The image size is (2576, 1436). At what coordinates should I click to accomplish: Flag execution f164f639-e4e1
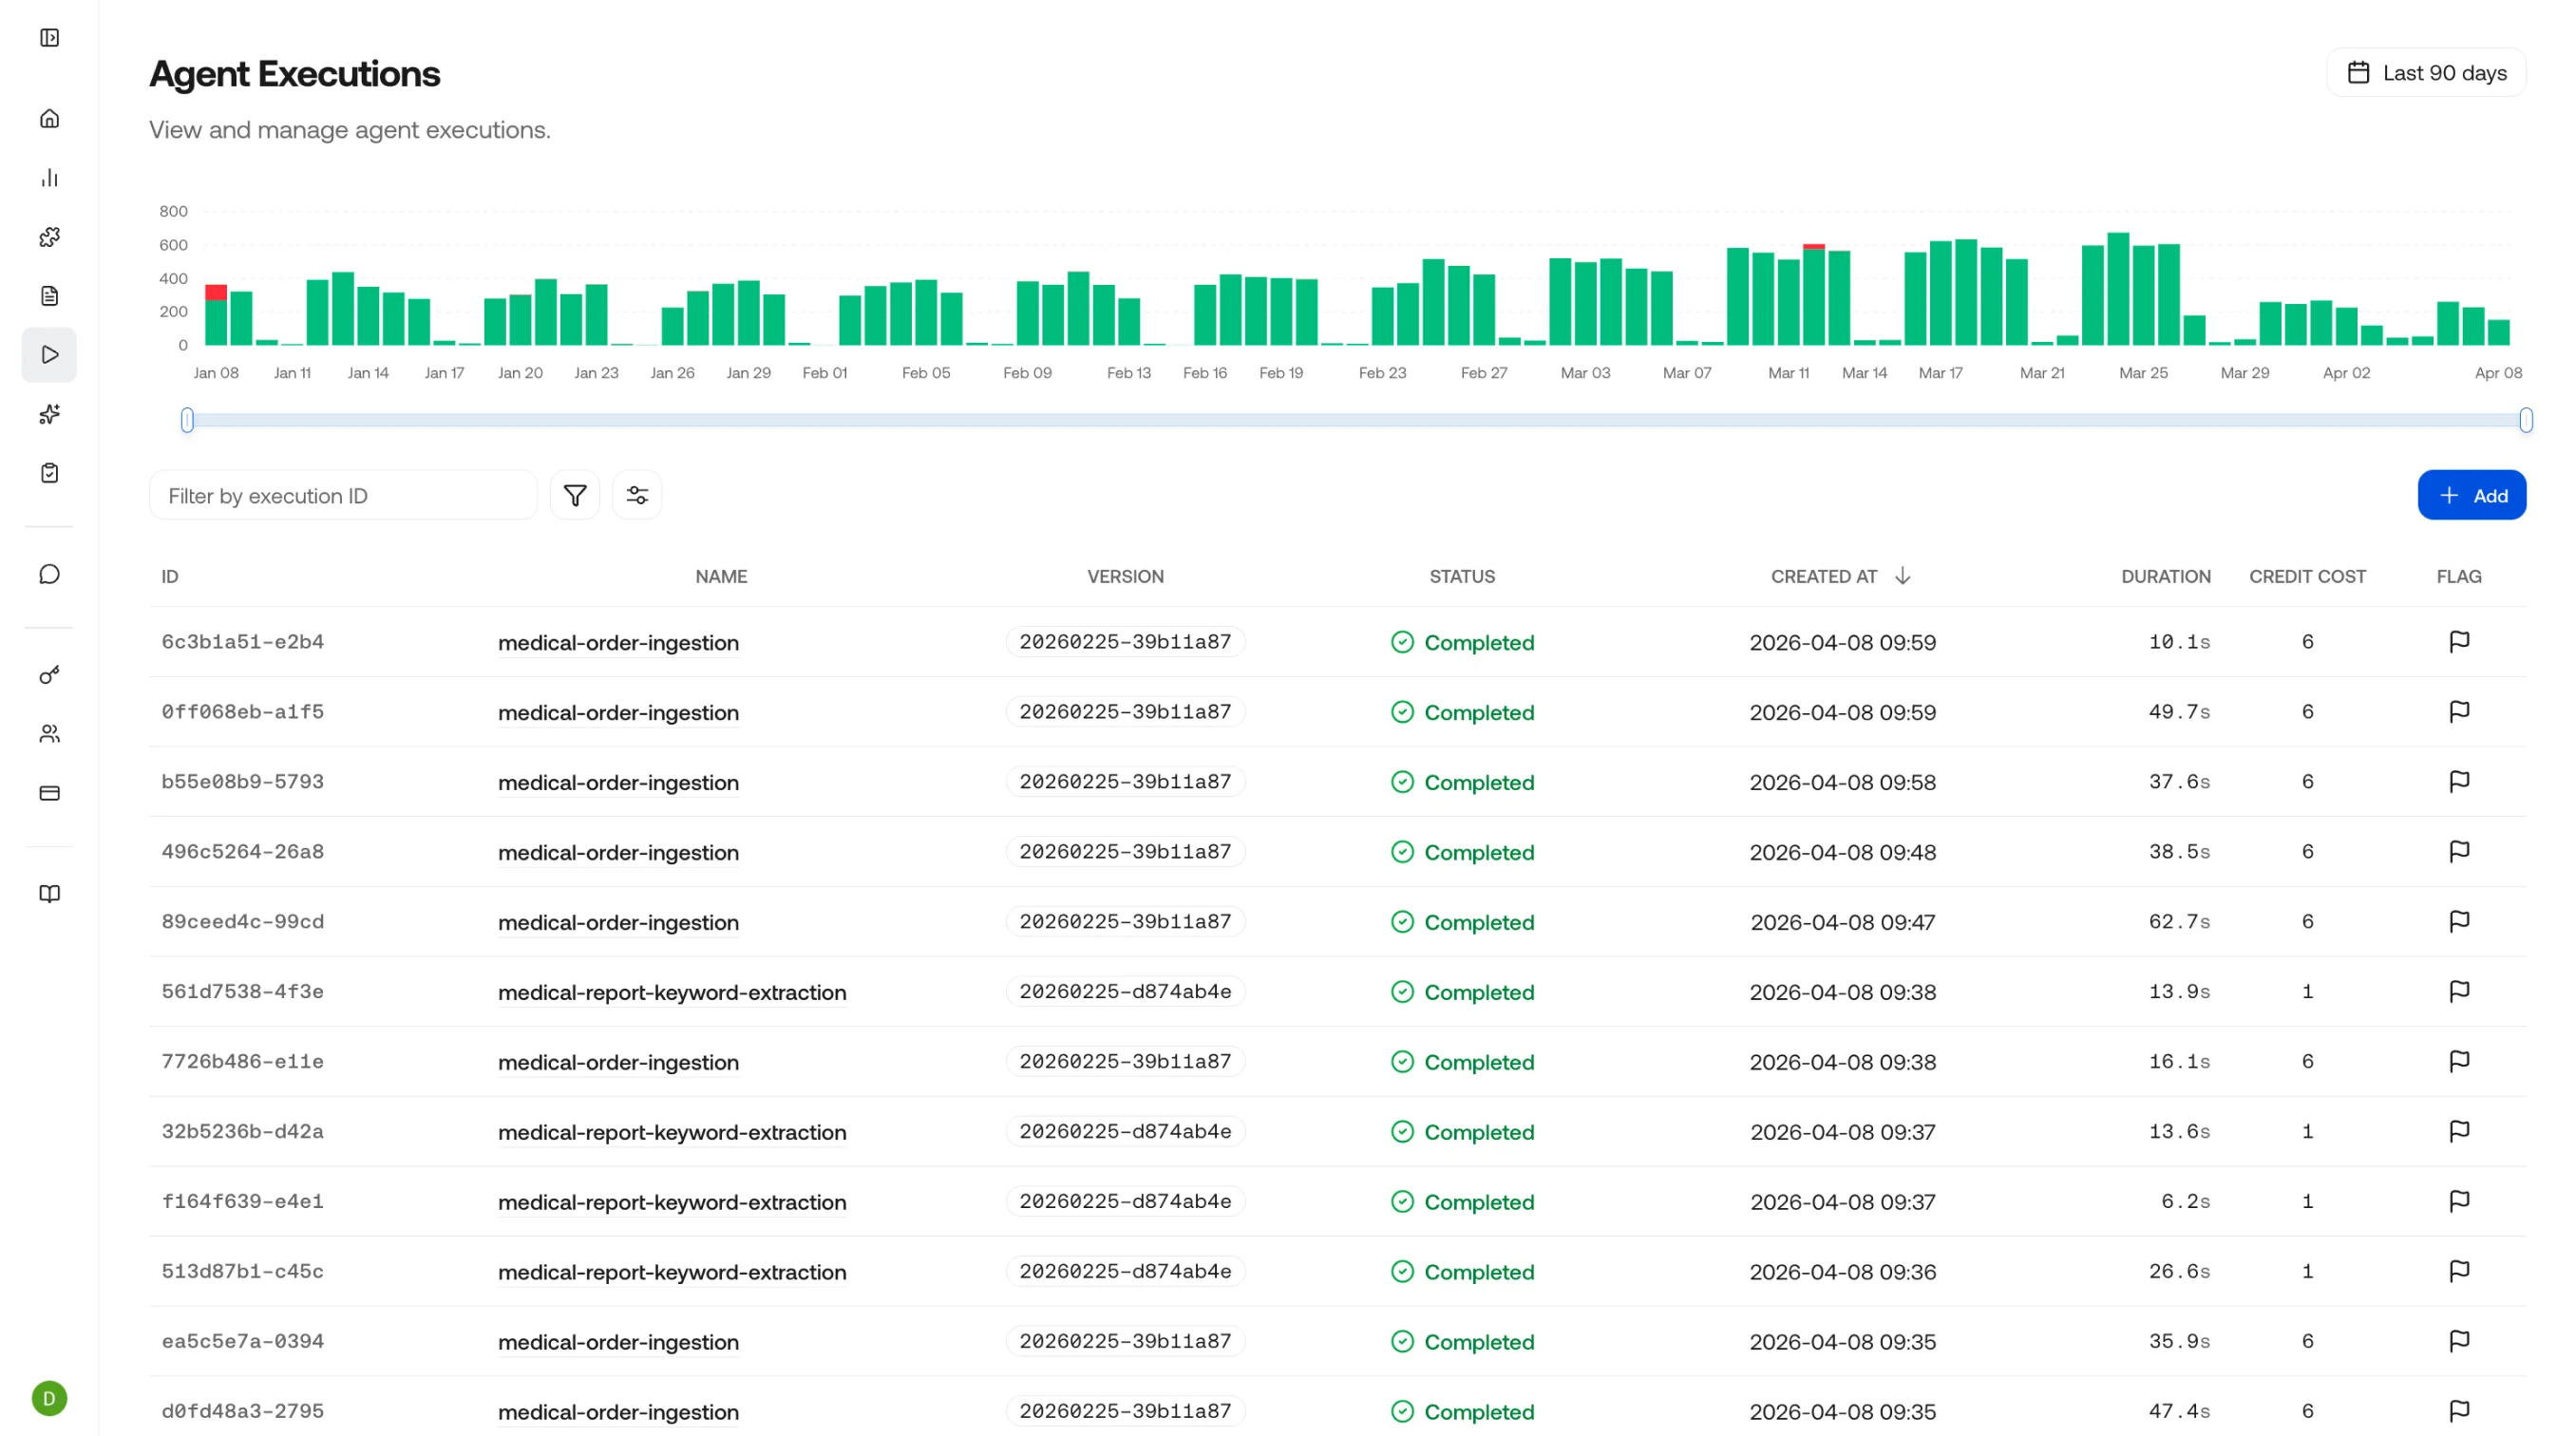[2459, 1202]
